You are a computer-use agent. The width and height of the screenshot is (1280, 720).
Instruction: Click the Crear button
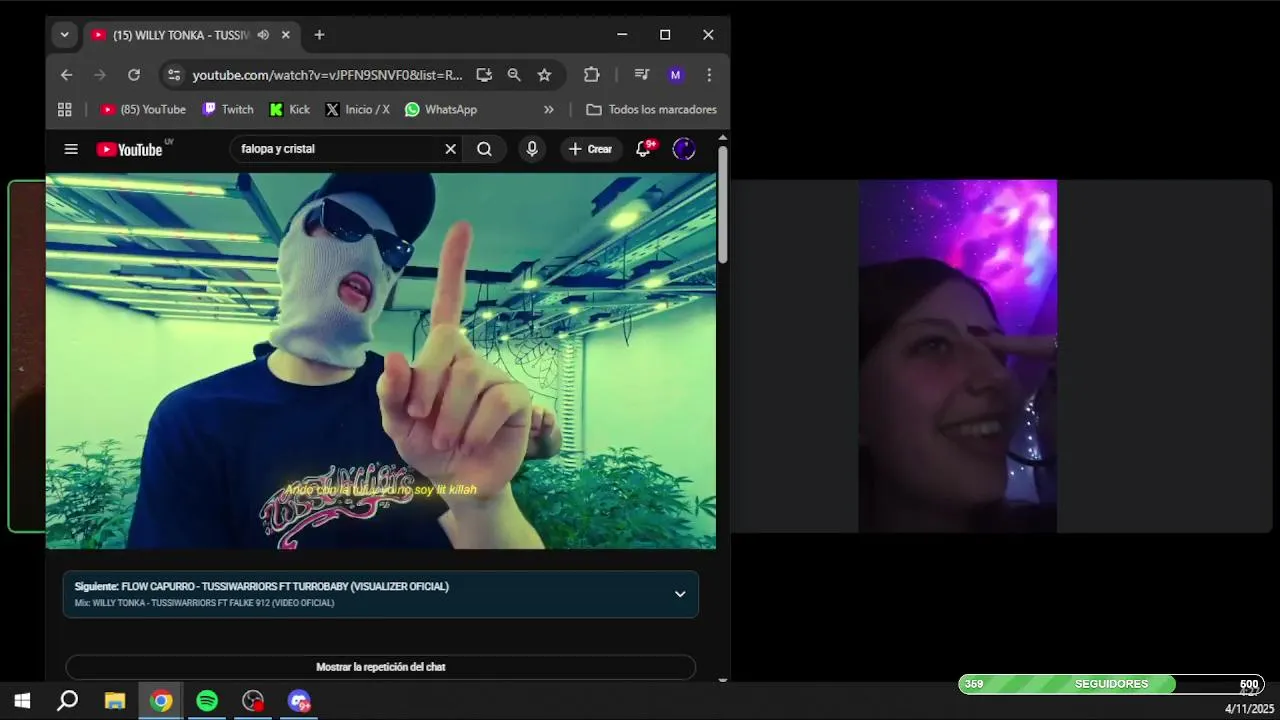pyautogui.click(x=590, y=149)
